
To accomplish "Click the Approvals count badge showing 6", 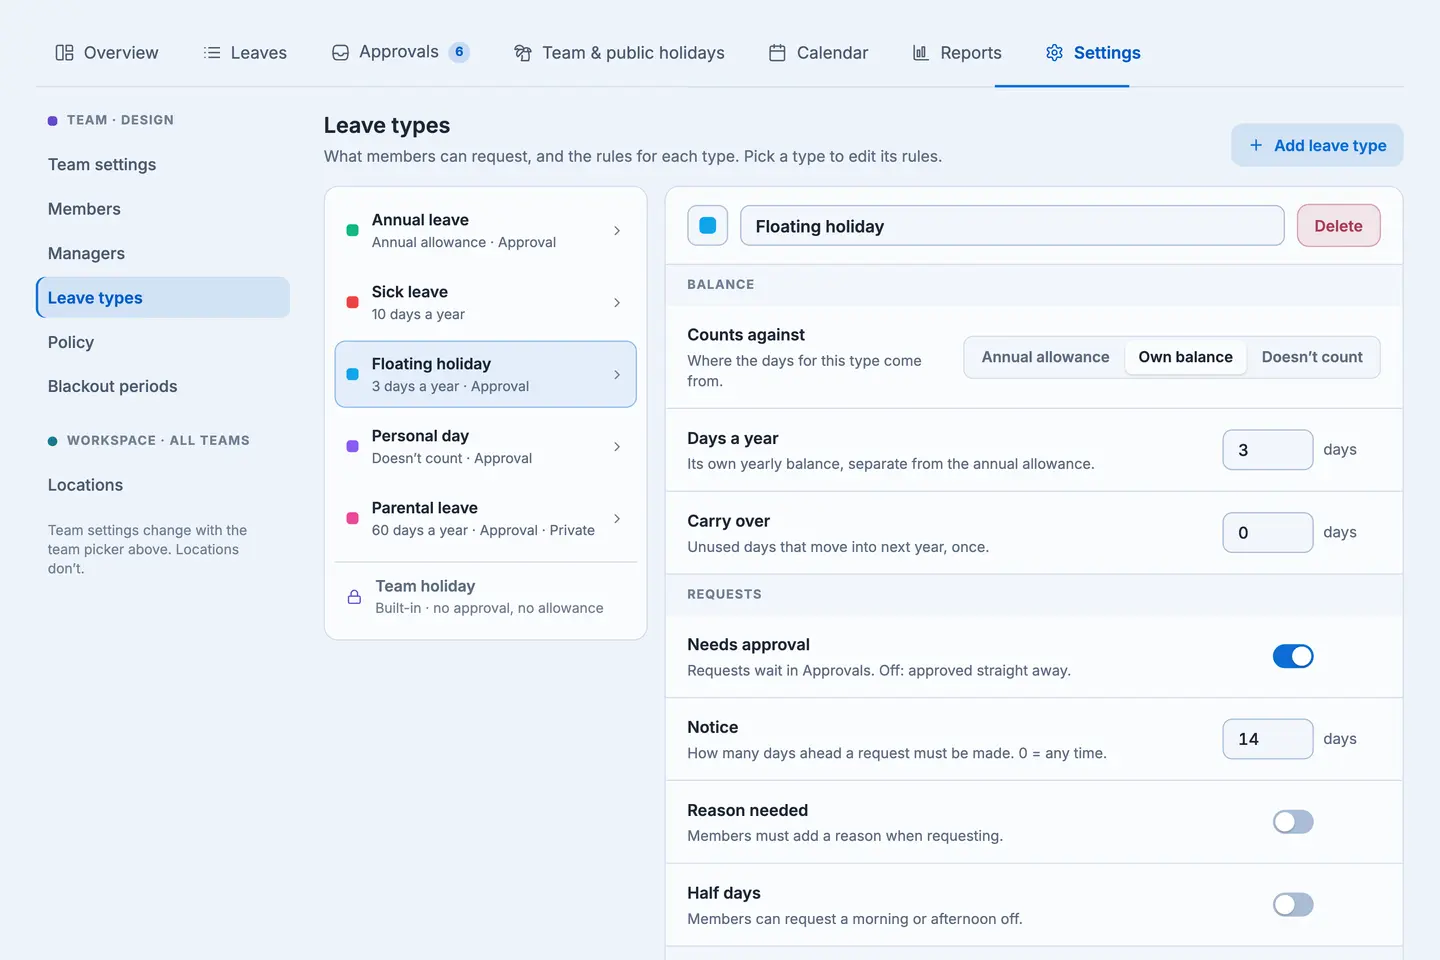I will pyautogui.click(x=459, y=52).
